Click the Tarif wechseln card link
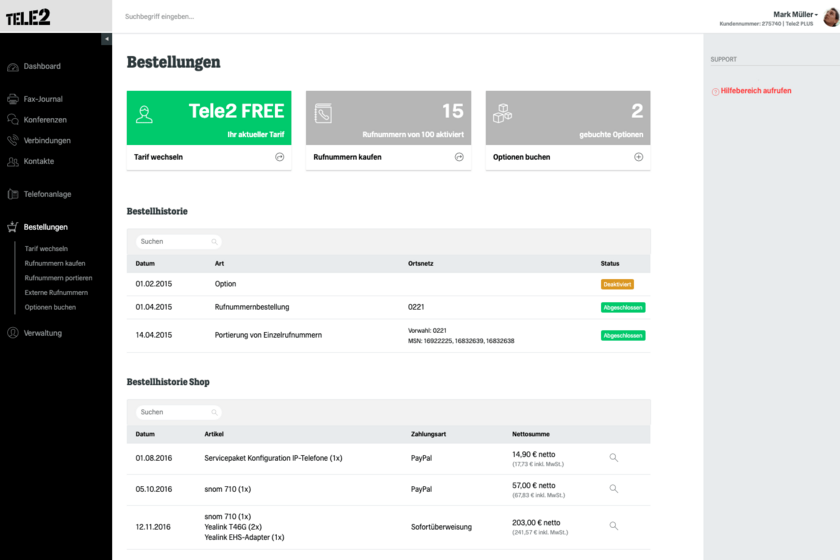840x560 pixels. [x=159, y=157]
